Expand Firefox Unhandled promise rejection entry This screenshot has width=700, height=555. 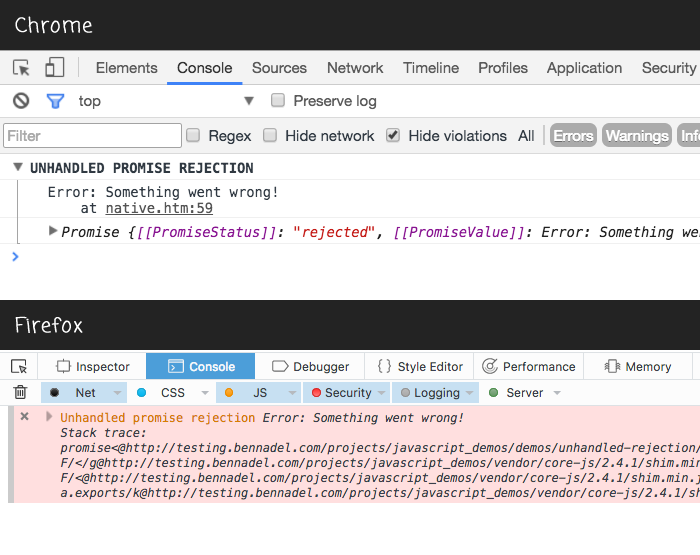click(49, 417)
